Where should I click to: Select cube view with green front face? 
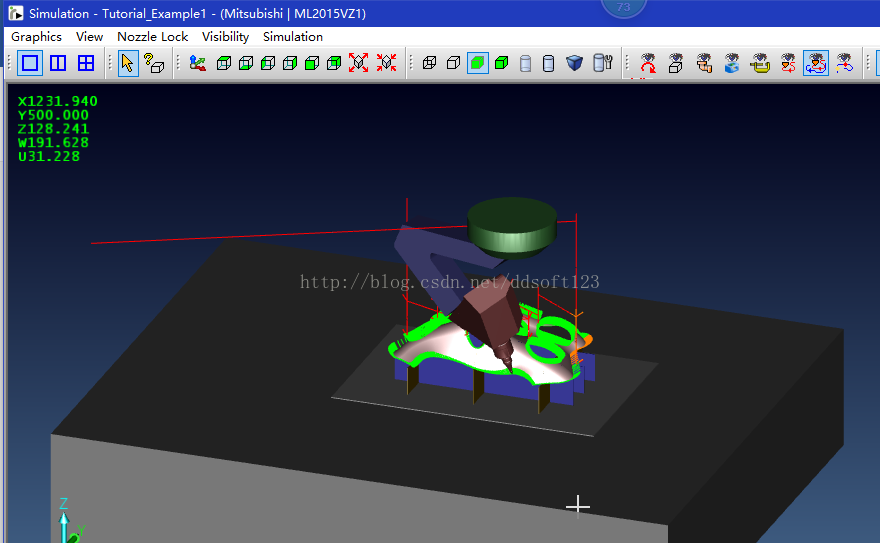312,63
